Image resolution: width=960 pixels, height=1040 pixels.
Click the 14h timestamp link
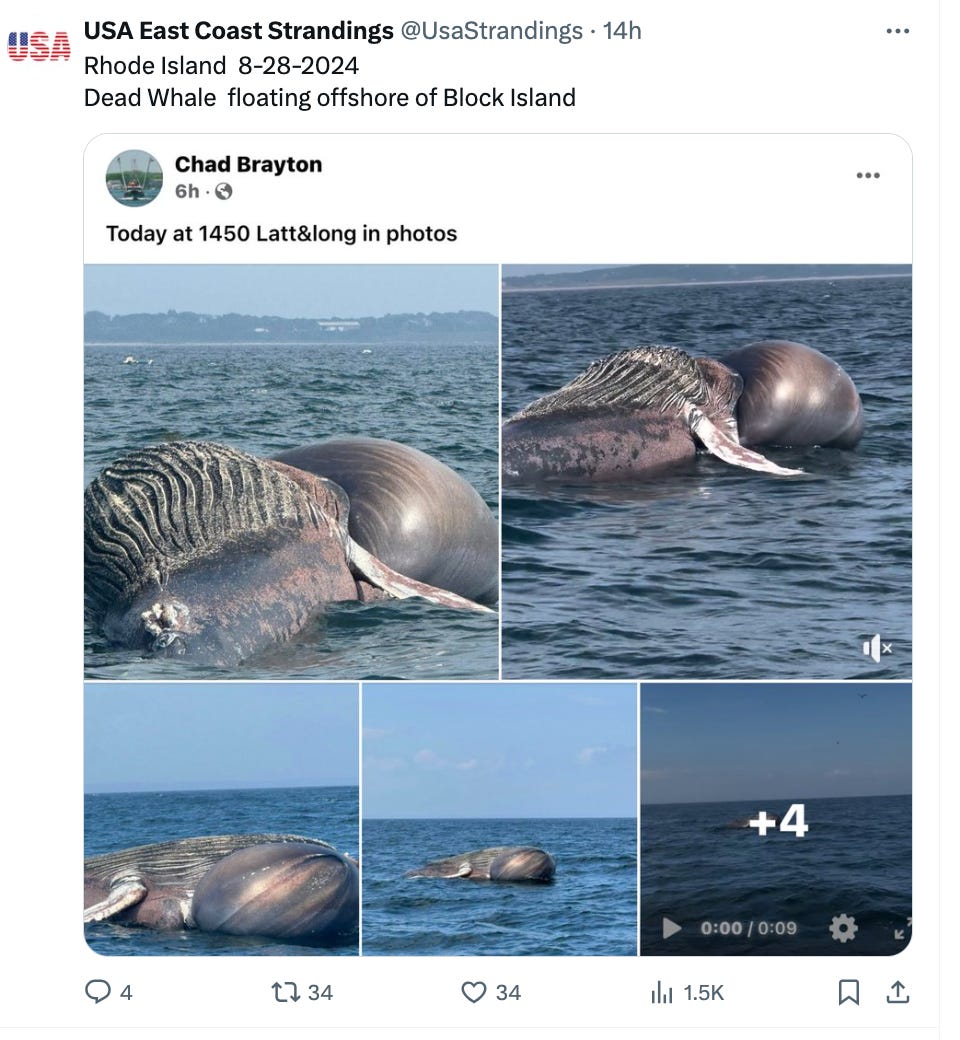pyautogui.click(x=622, y=31)
